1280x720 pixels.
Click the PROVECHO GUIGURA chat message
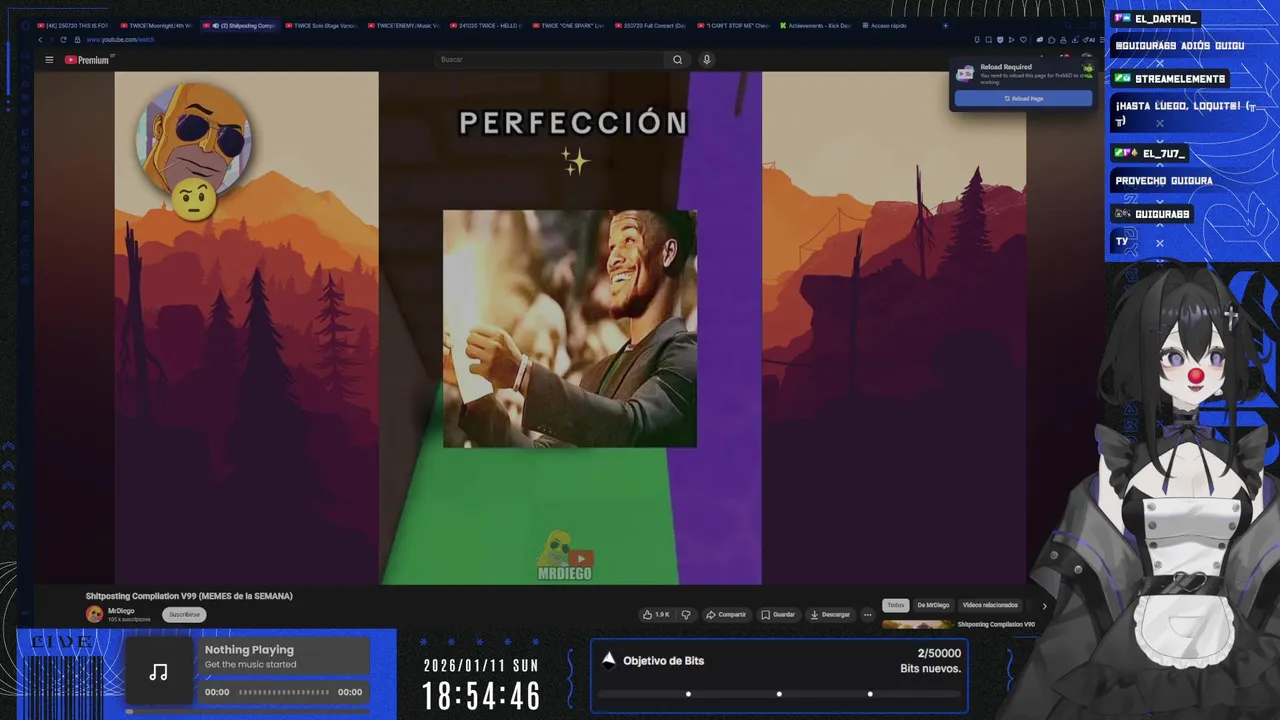tap(1164, 181)
